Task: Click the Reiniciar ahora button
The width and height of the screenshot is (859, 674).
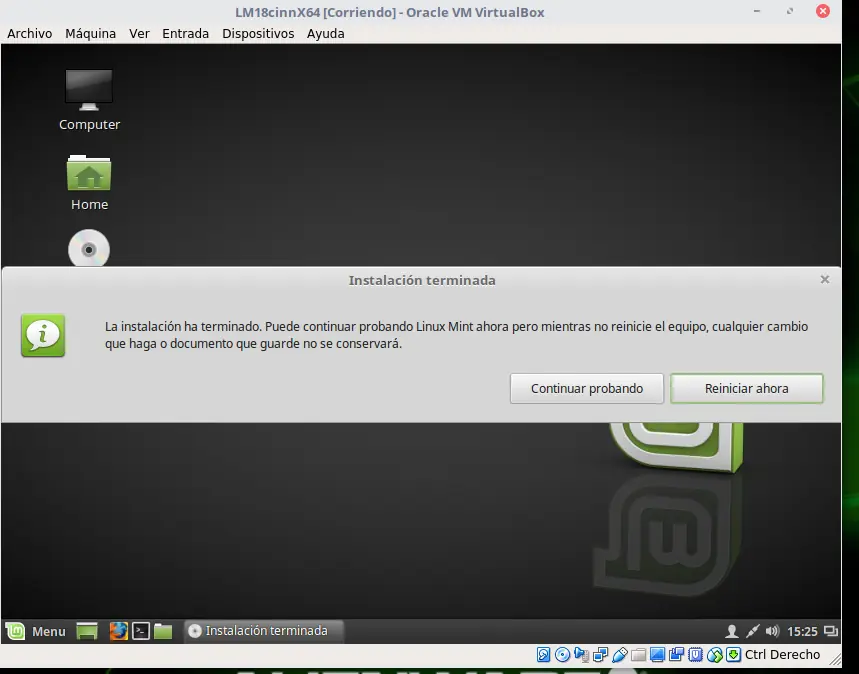Action: coord(747,389)
